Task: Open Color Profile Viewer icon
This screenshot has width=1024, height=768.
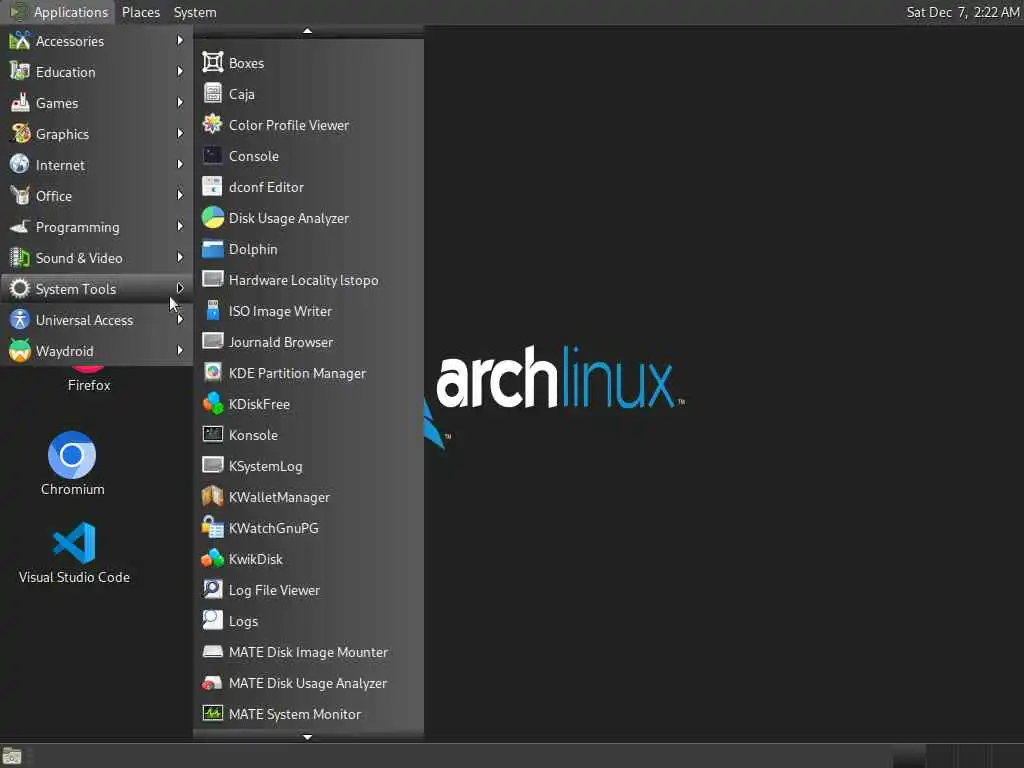Action: (213, 124)
